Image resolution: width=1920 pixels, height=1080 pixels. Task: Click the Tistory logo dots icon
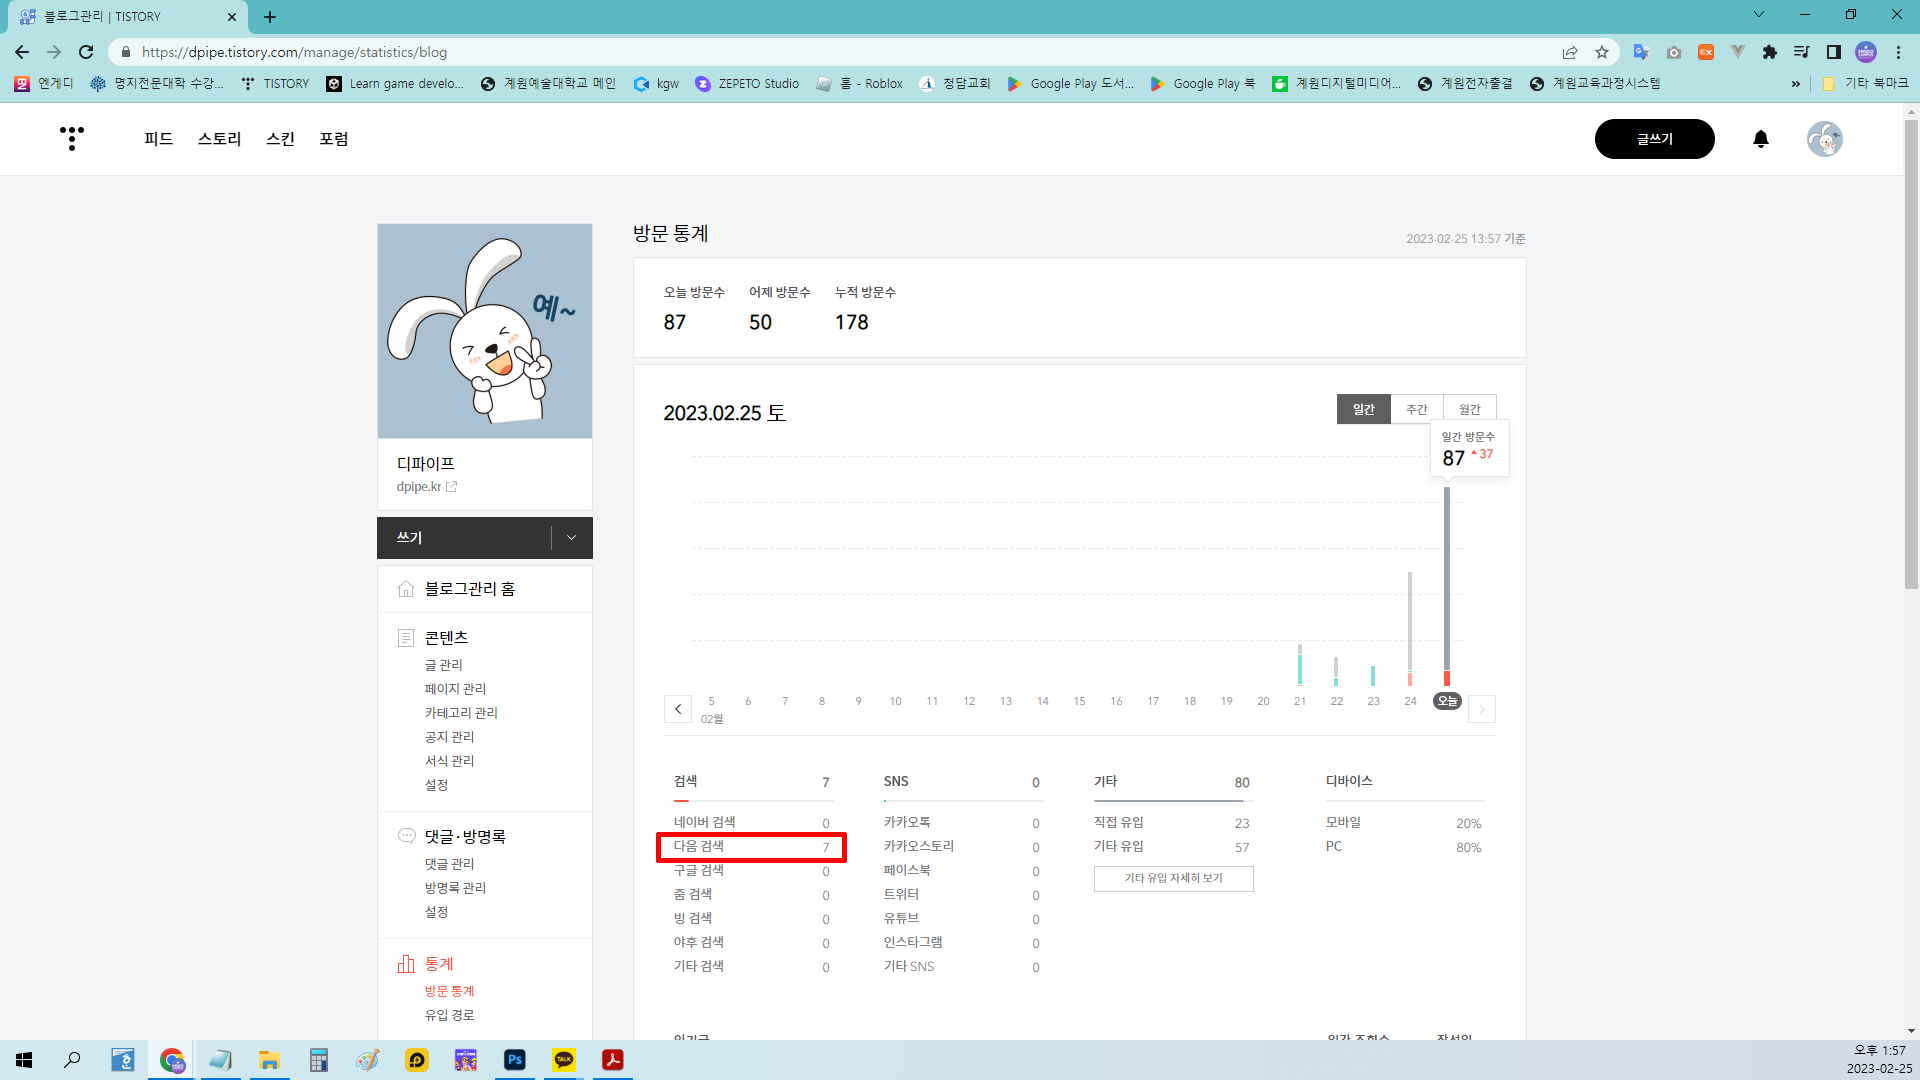tap(71, 138)
